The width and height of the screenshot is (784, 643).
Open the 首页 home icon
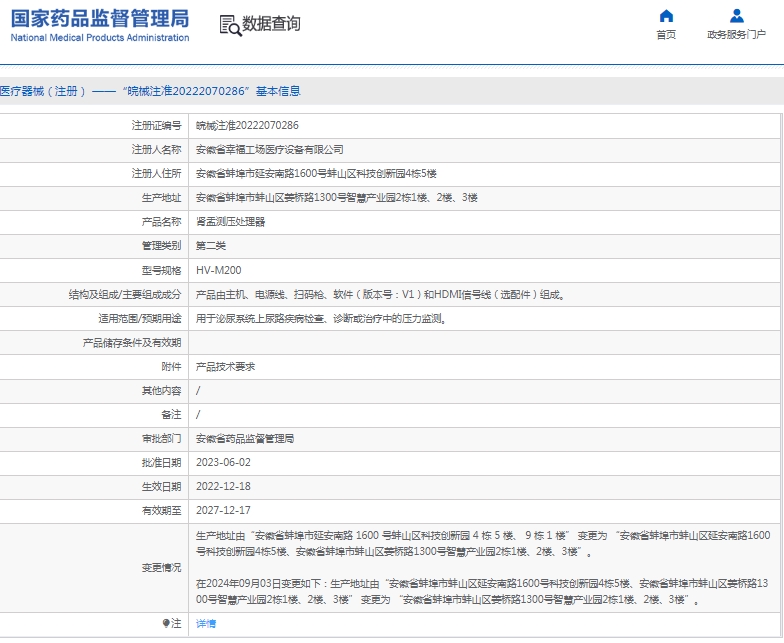click(x=666, y=16)
